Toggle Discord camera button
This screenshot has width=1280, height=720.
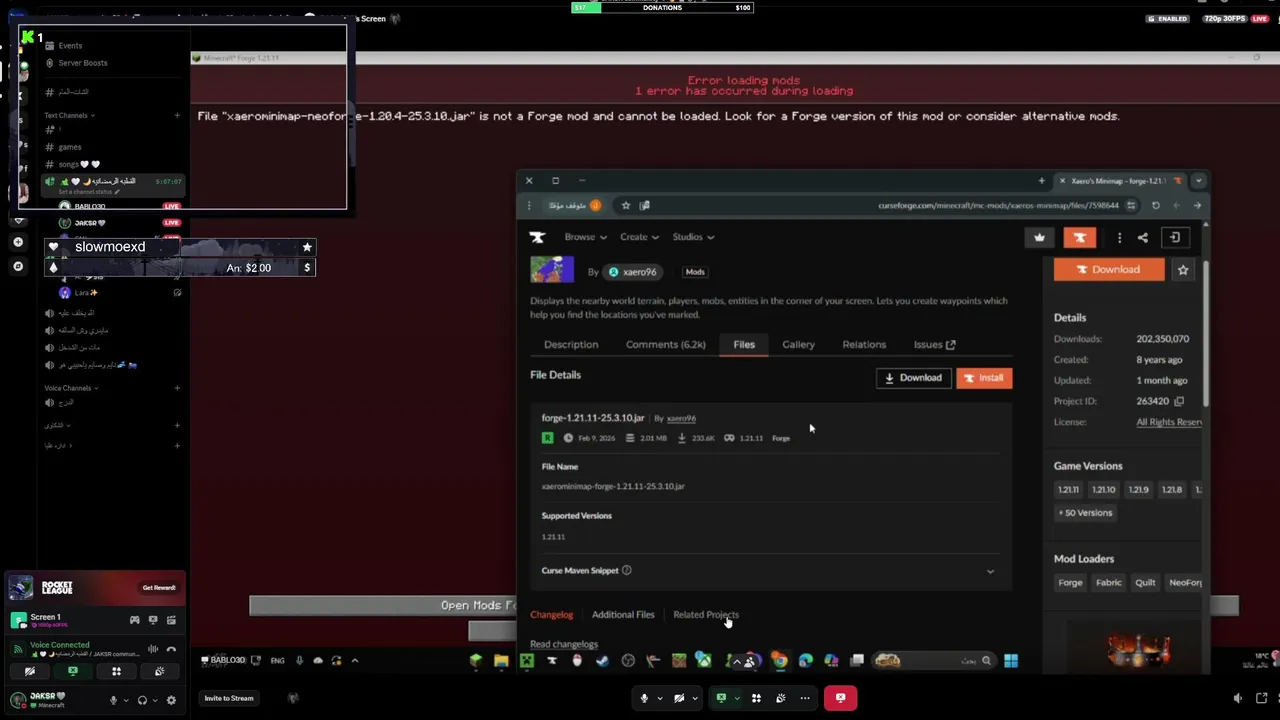29,671
